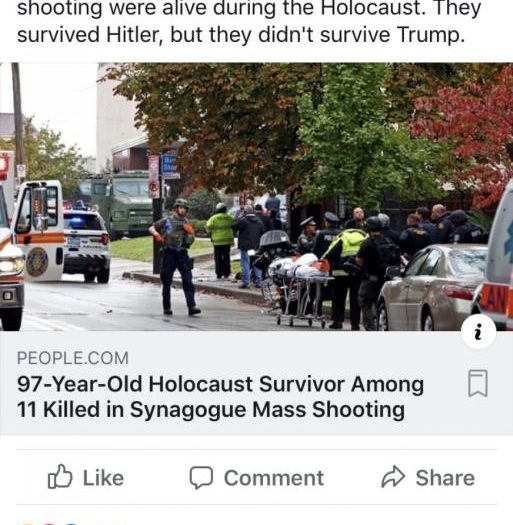The width and height of the screenshot is (513, 525).
Task: Save the article with the bookmark icon
Action: tap(478, 383)
